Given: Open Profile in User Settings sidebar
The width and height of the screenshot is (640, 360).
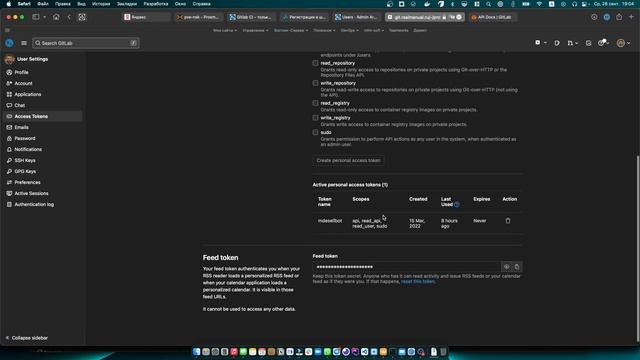Looking at the screenshot, I should pyautogui.click(x=21, y=72).
